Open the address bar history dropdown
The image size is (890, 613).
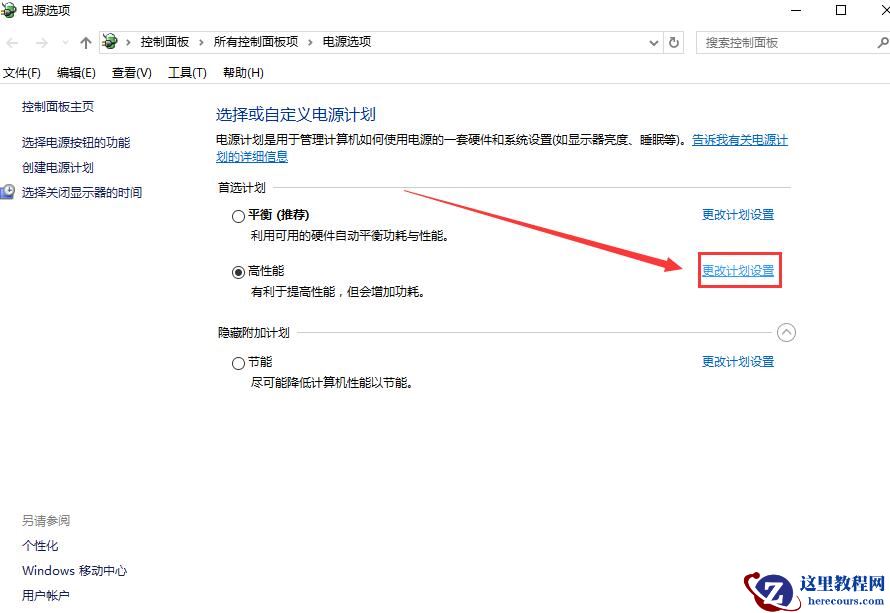coord(653,42)
